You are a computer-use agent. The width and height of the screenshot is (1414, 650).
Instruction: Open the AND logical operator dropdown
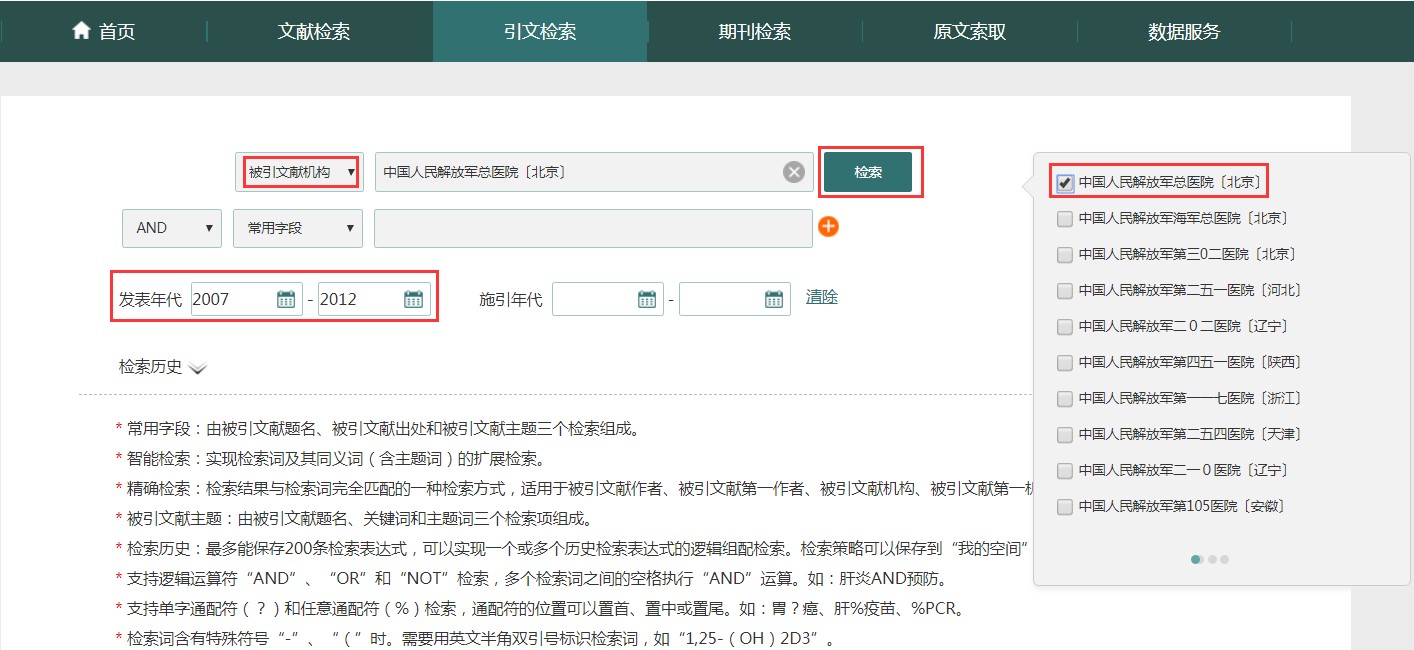click(171, 228)
